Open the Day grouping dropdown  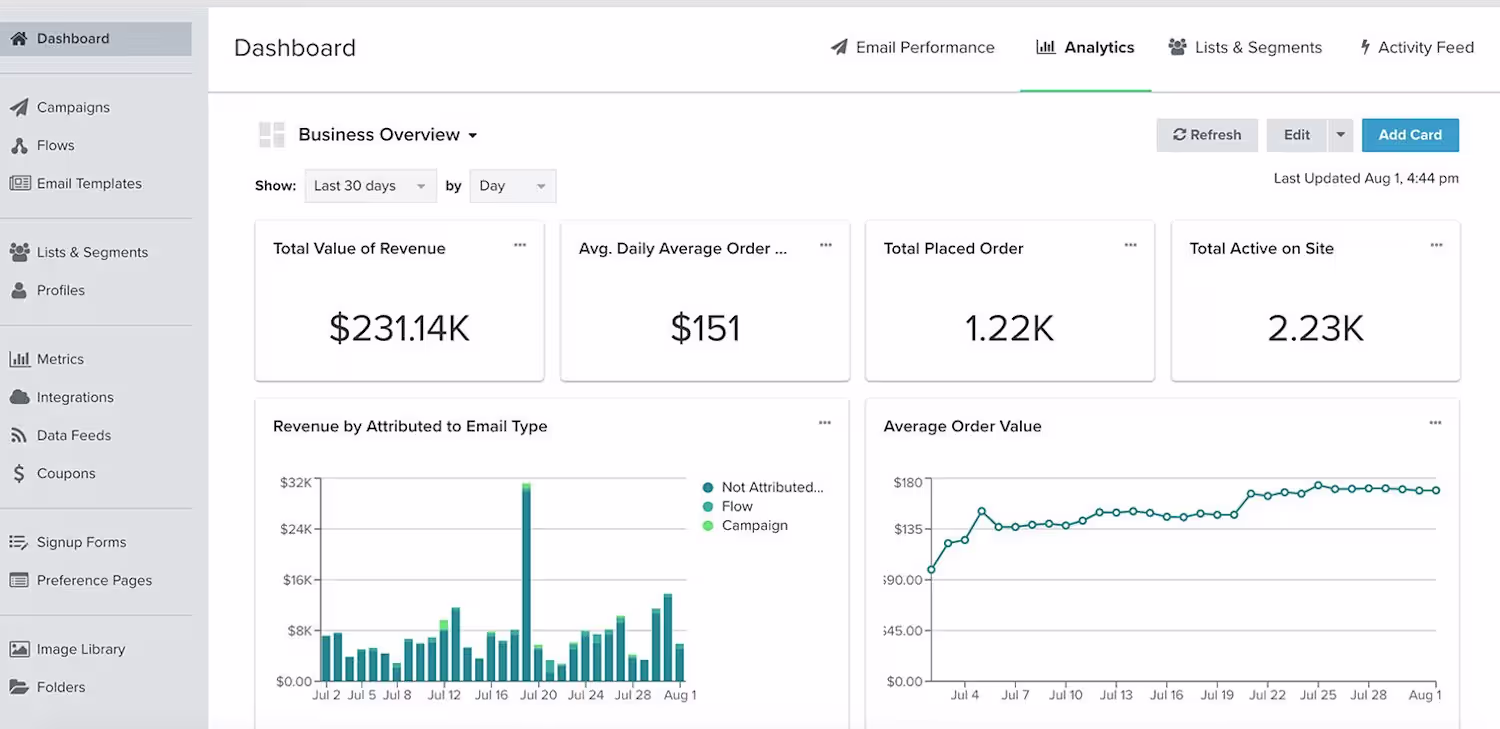tap(512, 186)
